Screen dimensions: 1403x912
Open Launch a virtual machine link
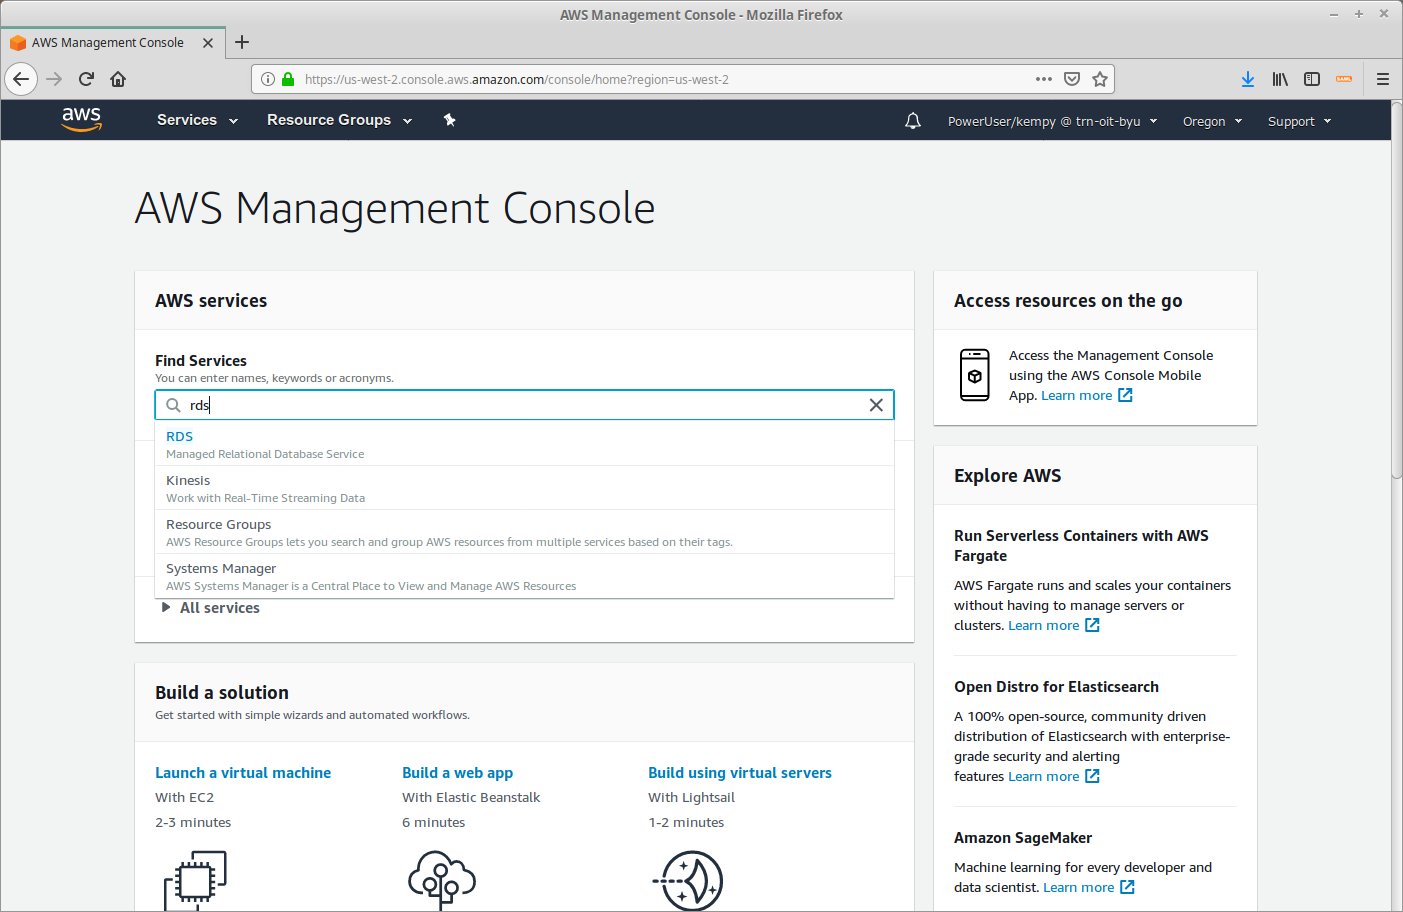click(x=243, y=773)
